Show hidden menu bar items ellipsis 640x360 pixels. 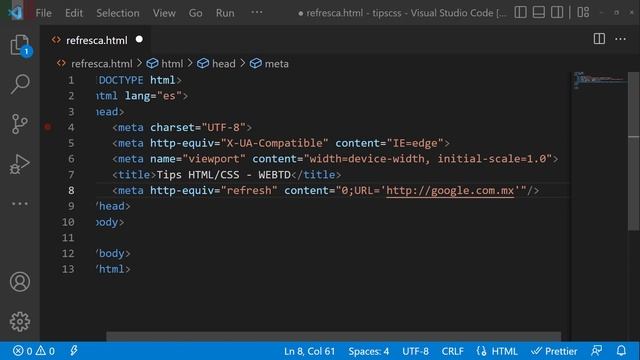(257, 12)
